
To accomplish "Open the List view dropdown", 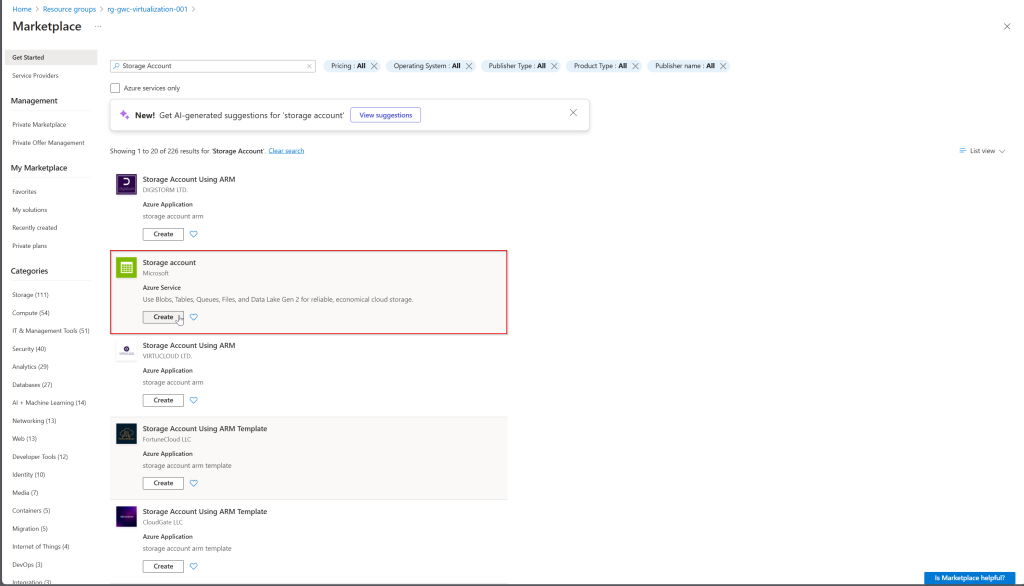I will (982, 151).
